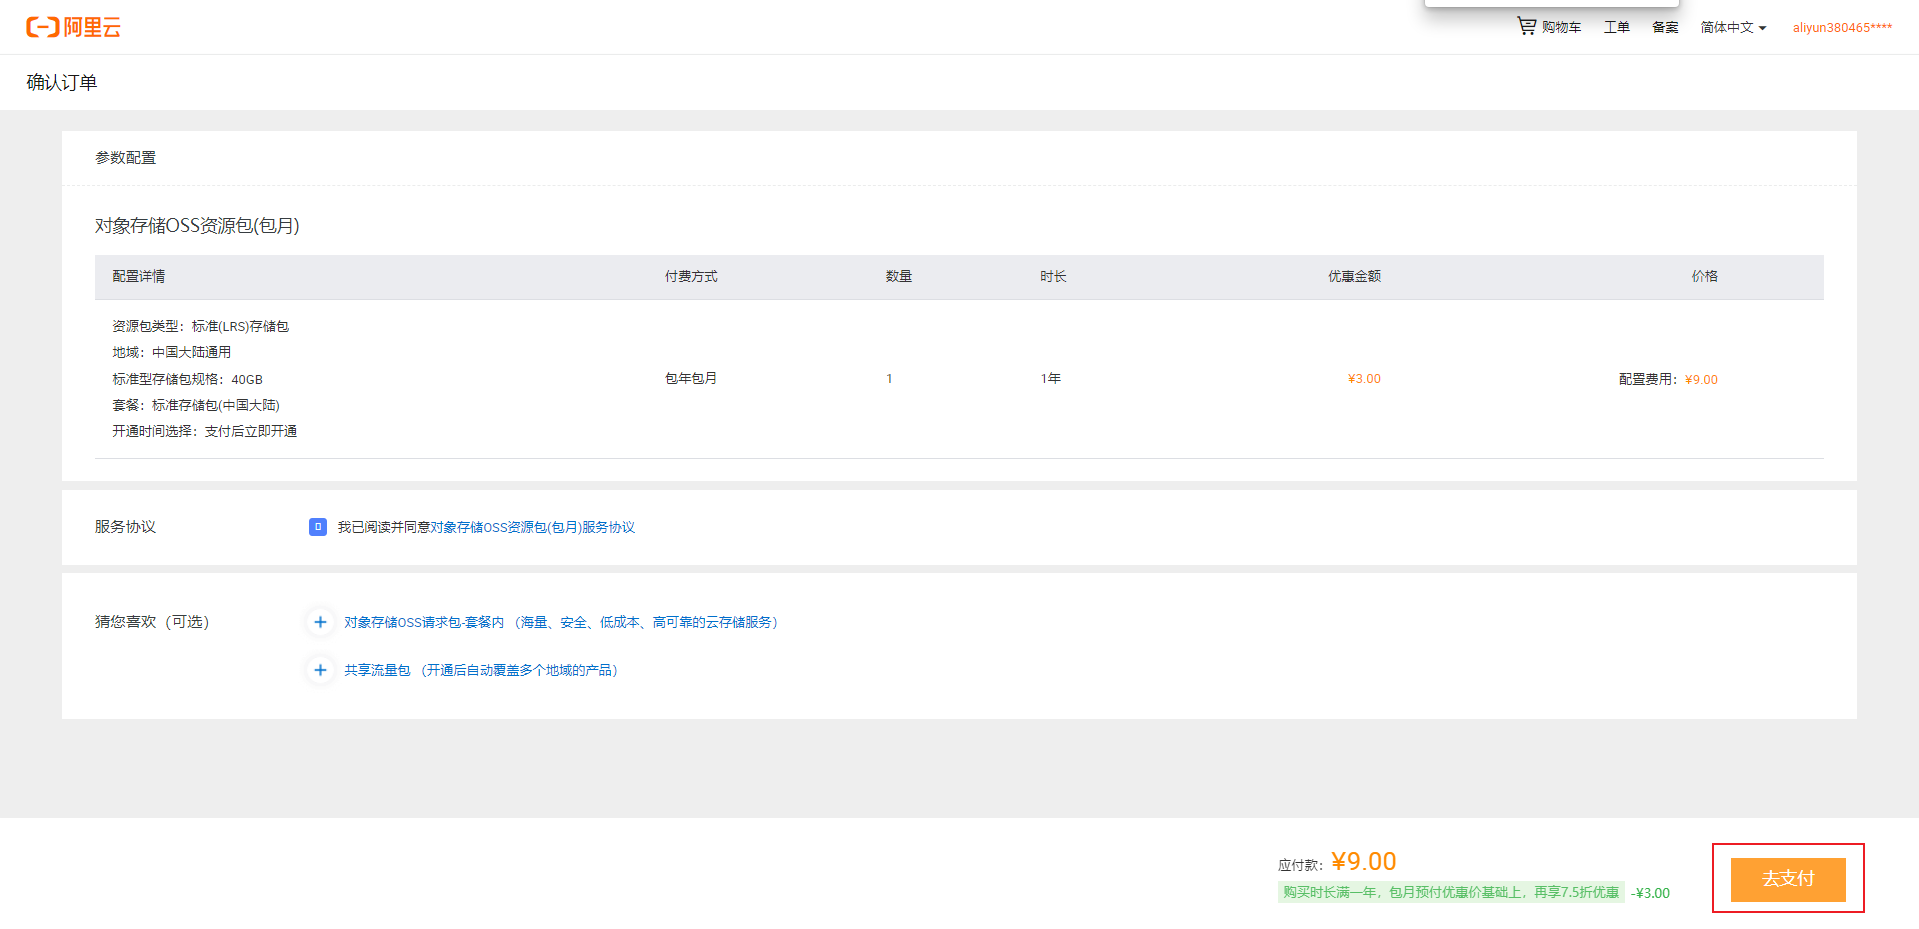Expand 共享流量包 with the plus icon

(x=320, y=670)
